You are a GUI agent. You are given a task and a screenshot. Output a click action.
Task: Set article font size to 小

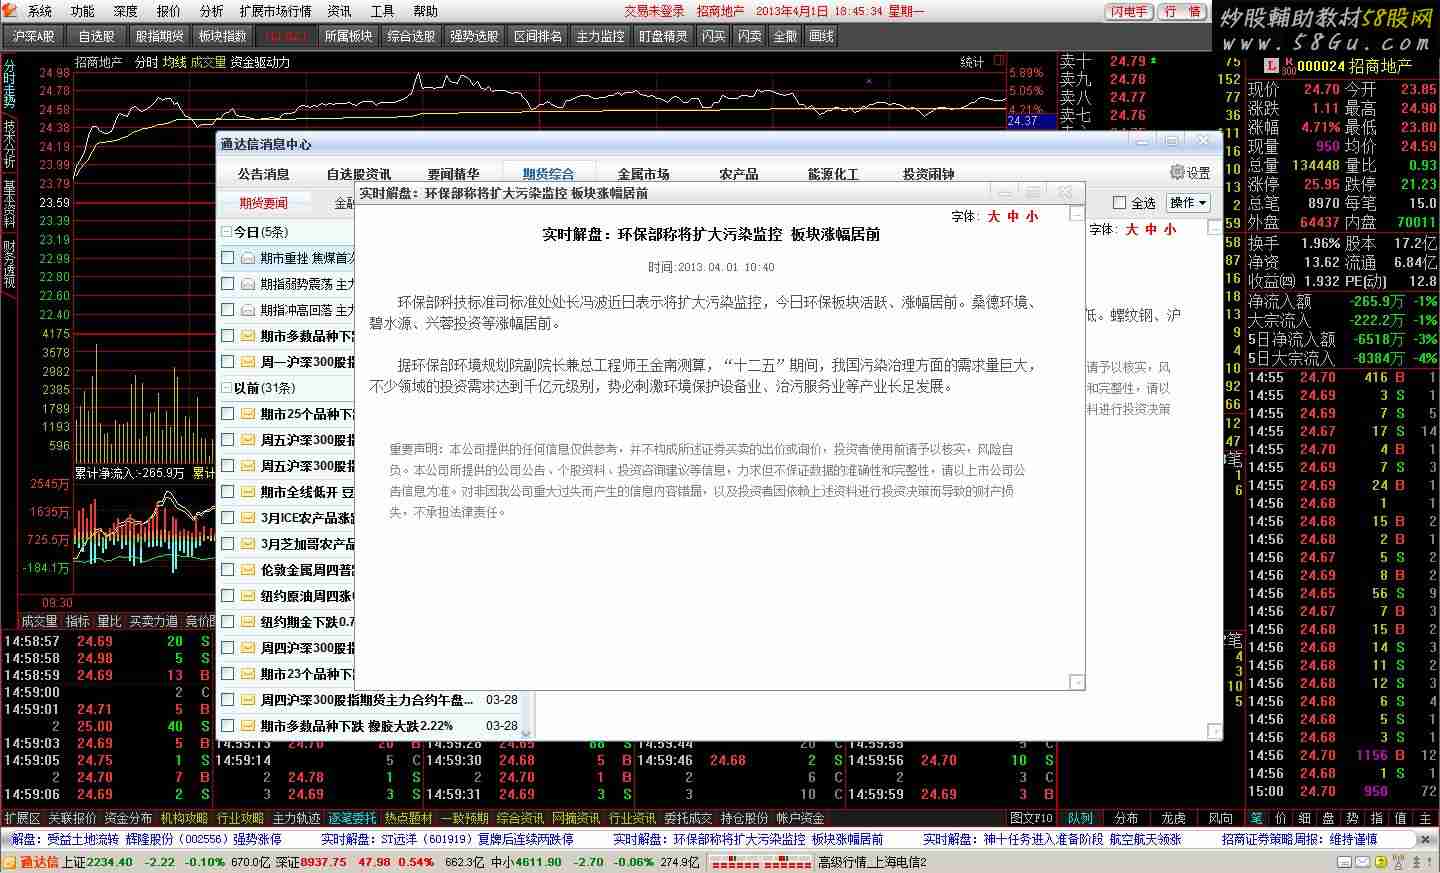(1032, 216)
